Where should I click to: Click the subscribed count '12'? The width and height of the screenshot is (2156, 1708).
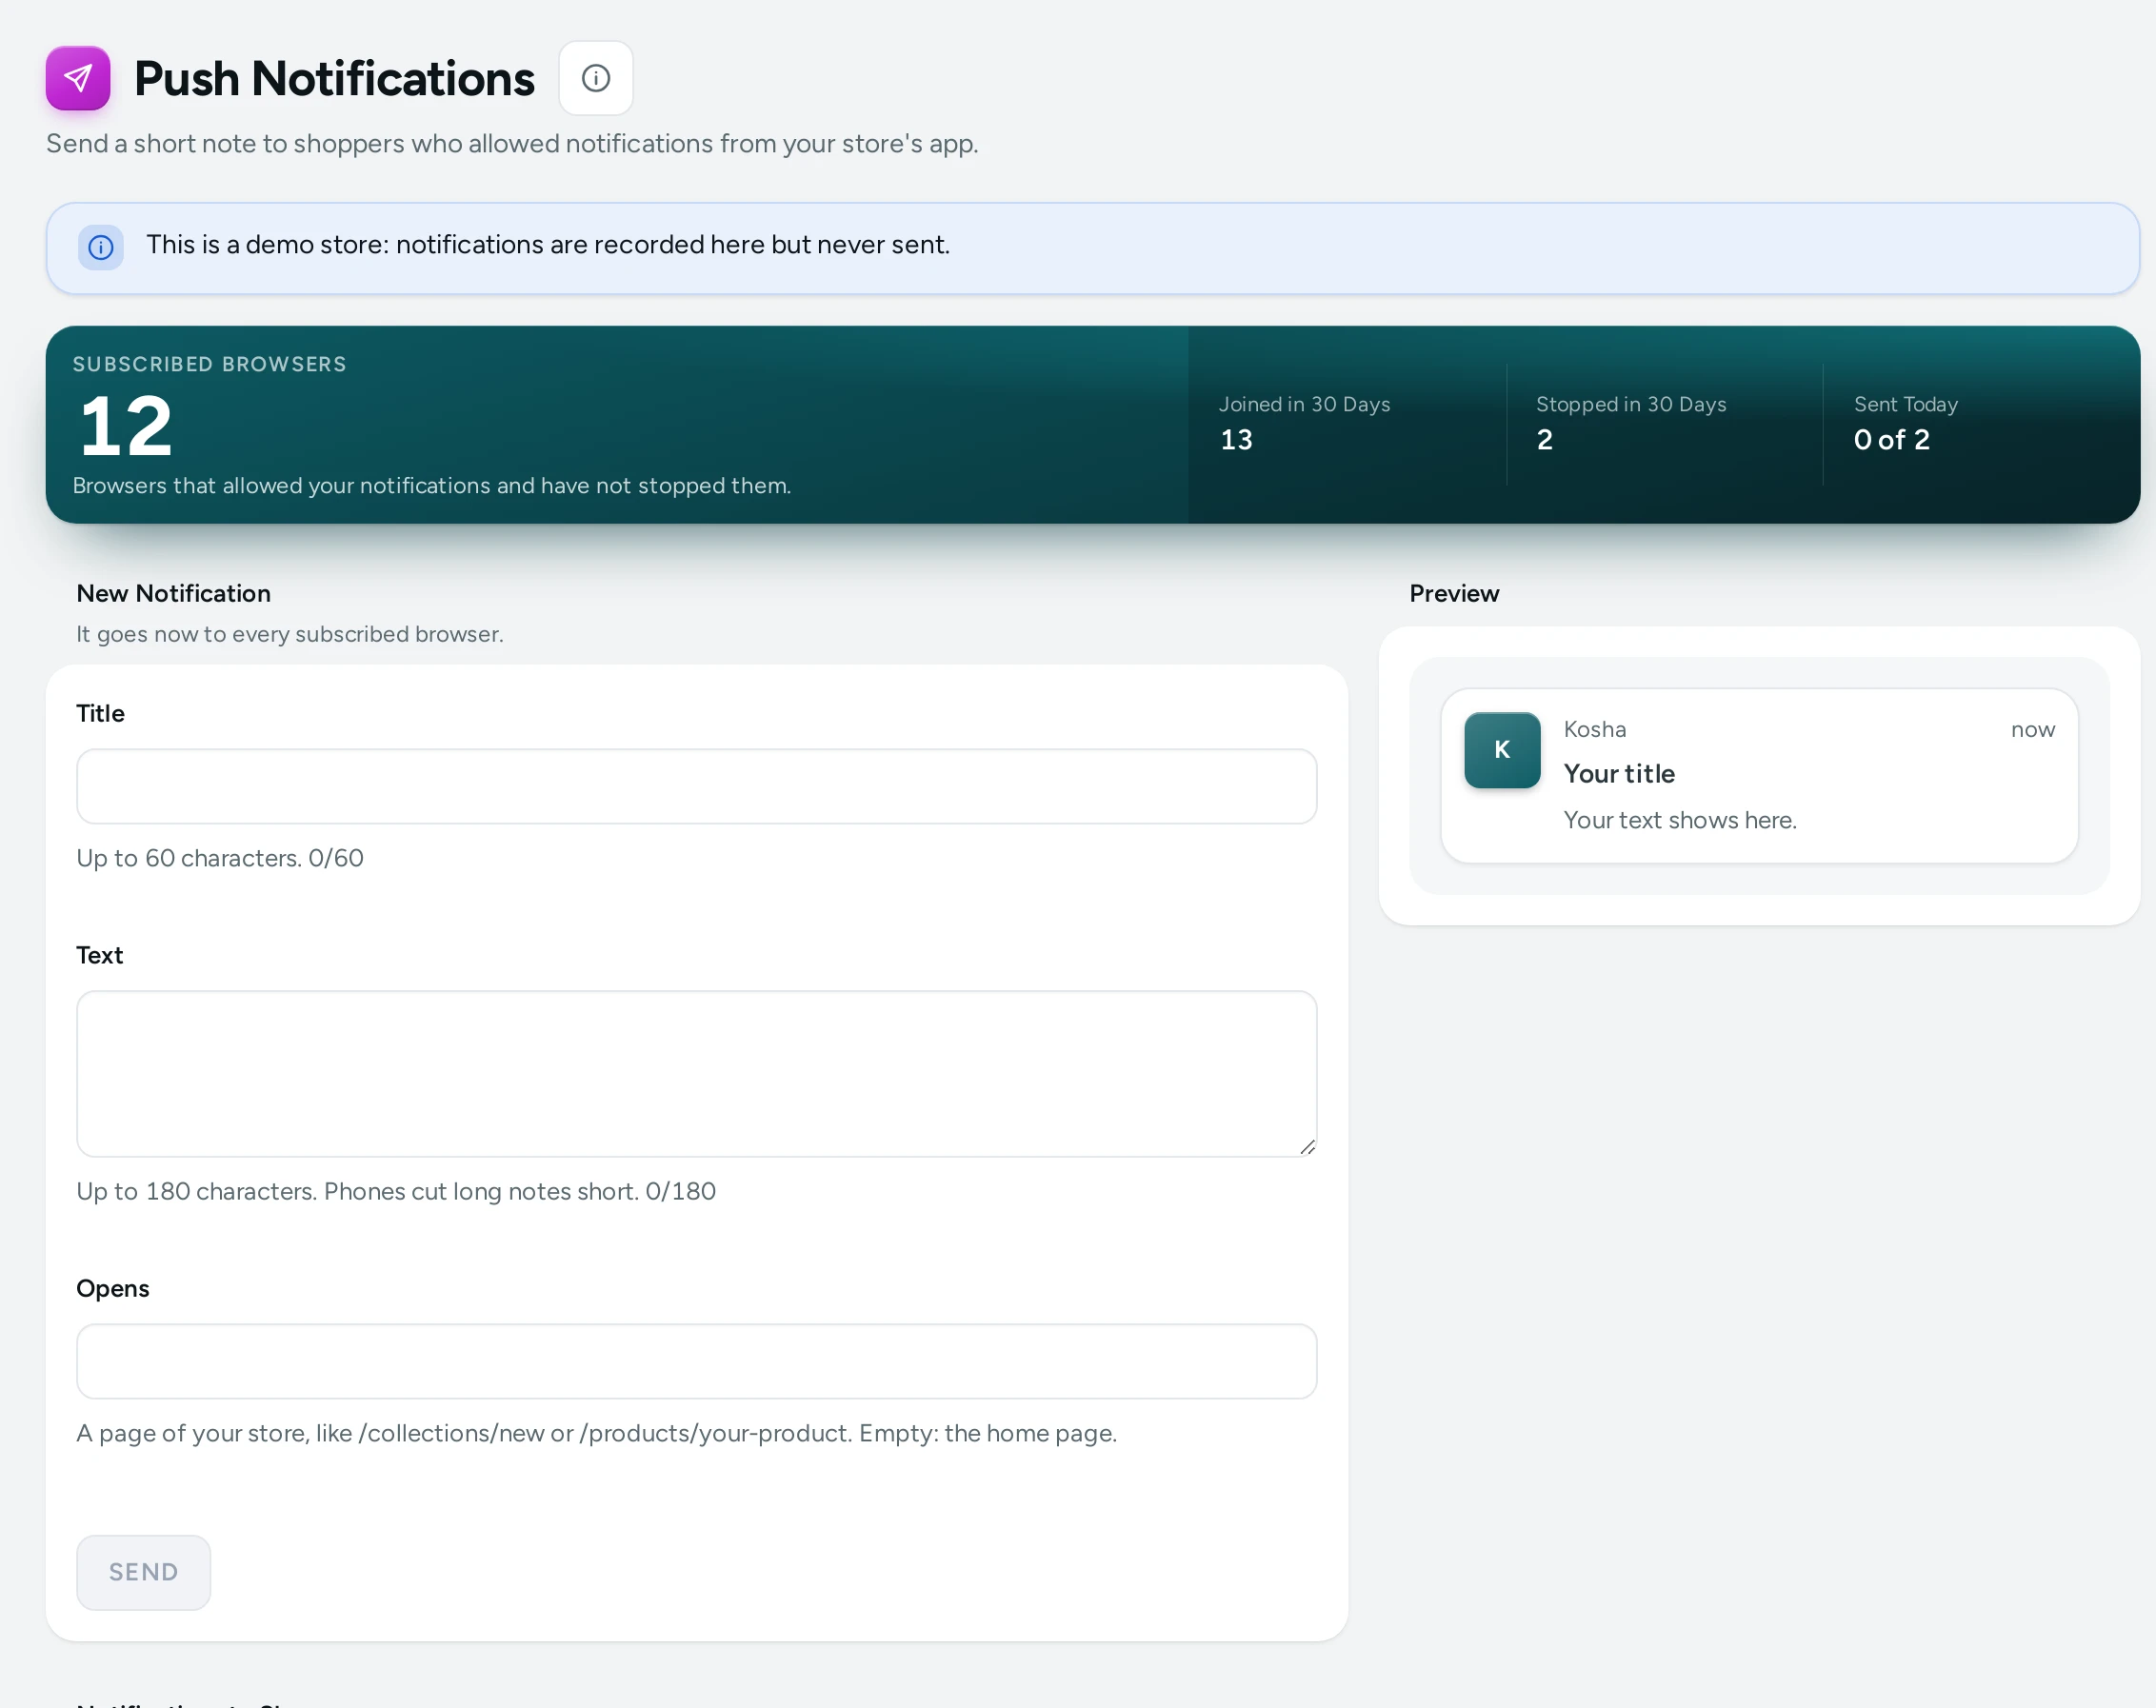(x=126, y=426)
